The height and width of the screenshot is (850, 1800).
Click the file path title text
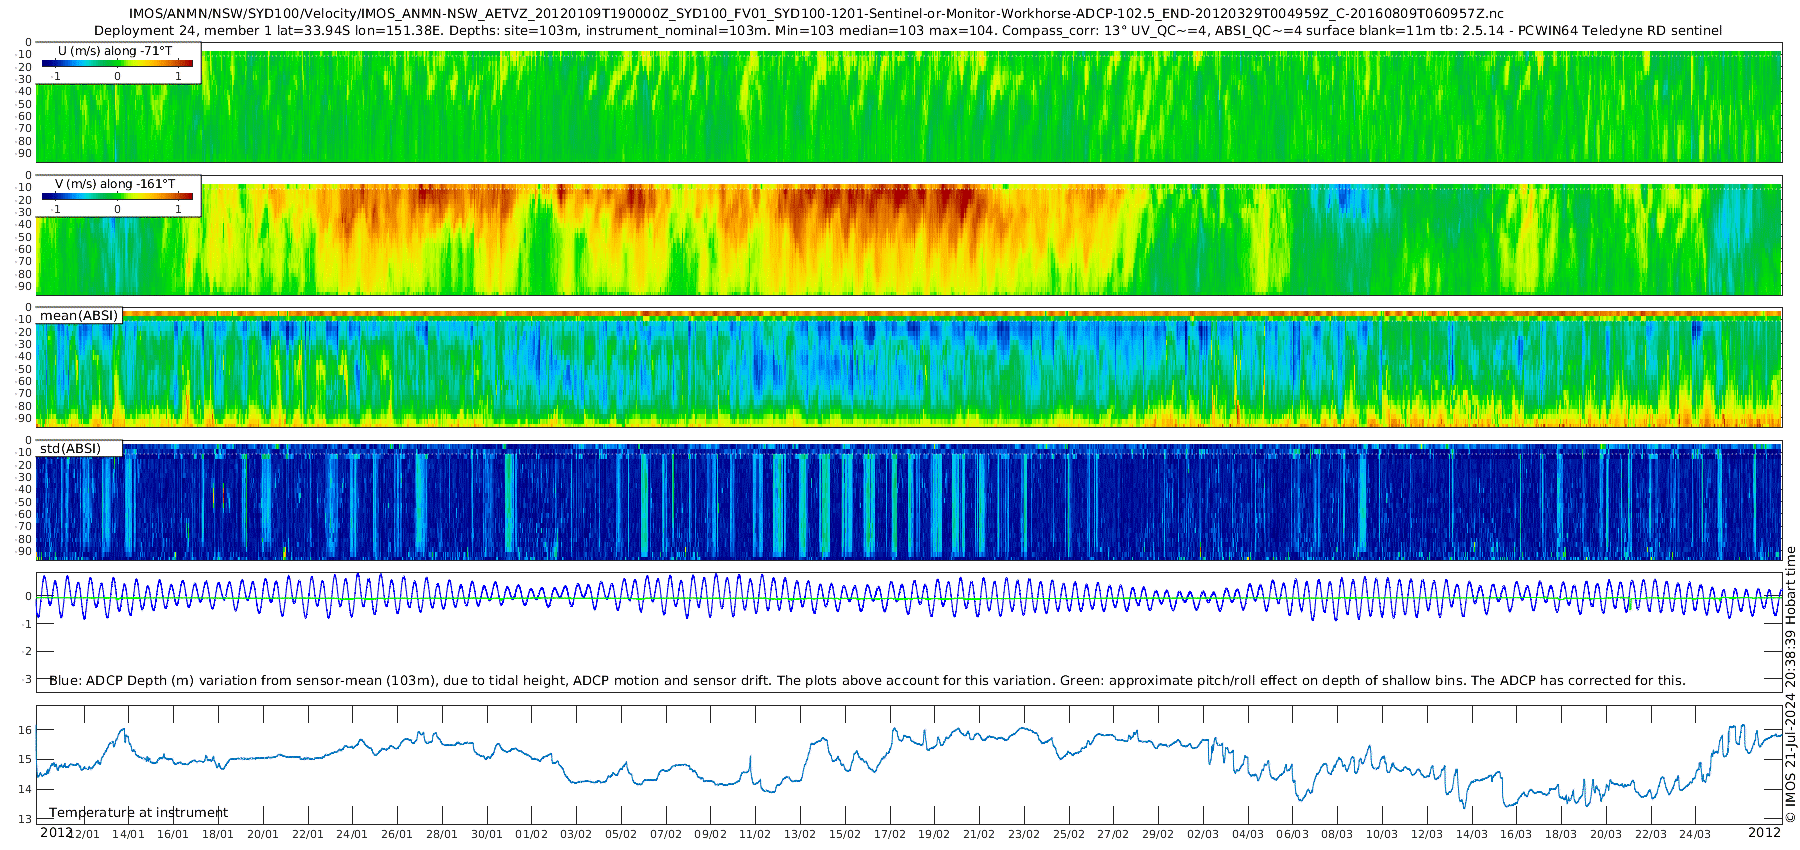pos(815,13)
